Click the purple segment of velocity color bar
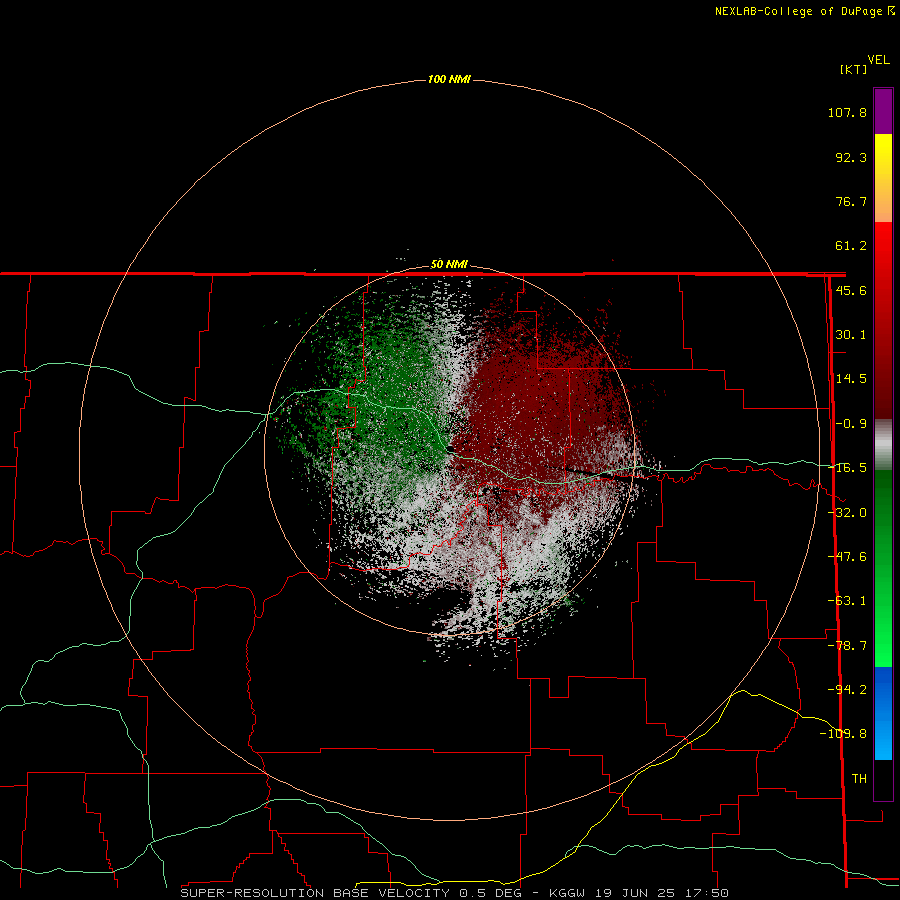This screenshot has height=900, width=900. (x=883, y=111)
